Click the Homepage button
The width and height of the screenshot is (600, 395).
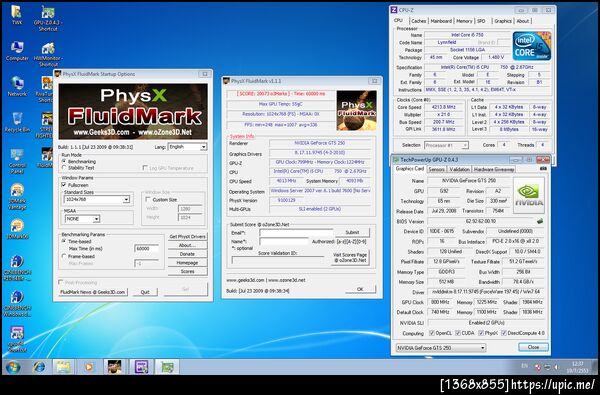click(x=188, y=263)
